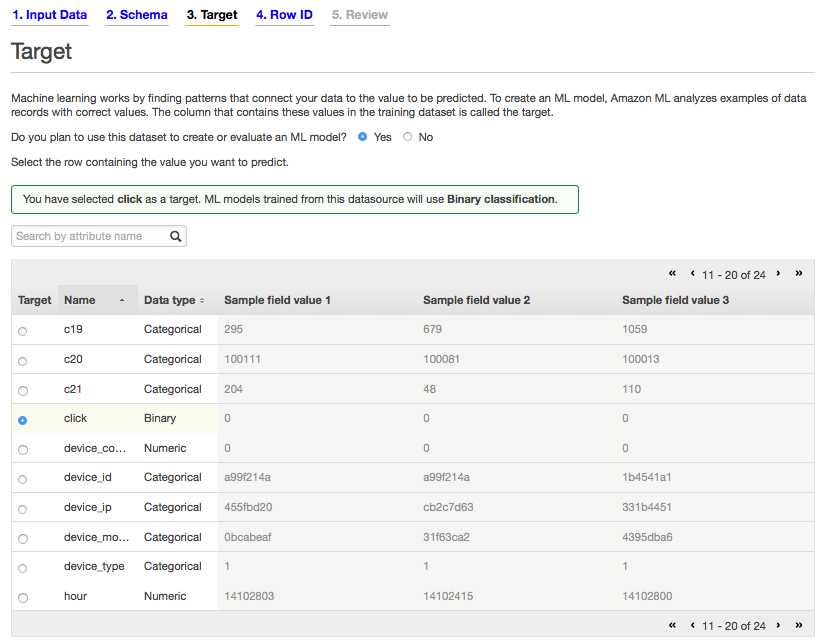Jump to last page using bottom pagination arrow
819x641 pixels.
[799, 625]
